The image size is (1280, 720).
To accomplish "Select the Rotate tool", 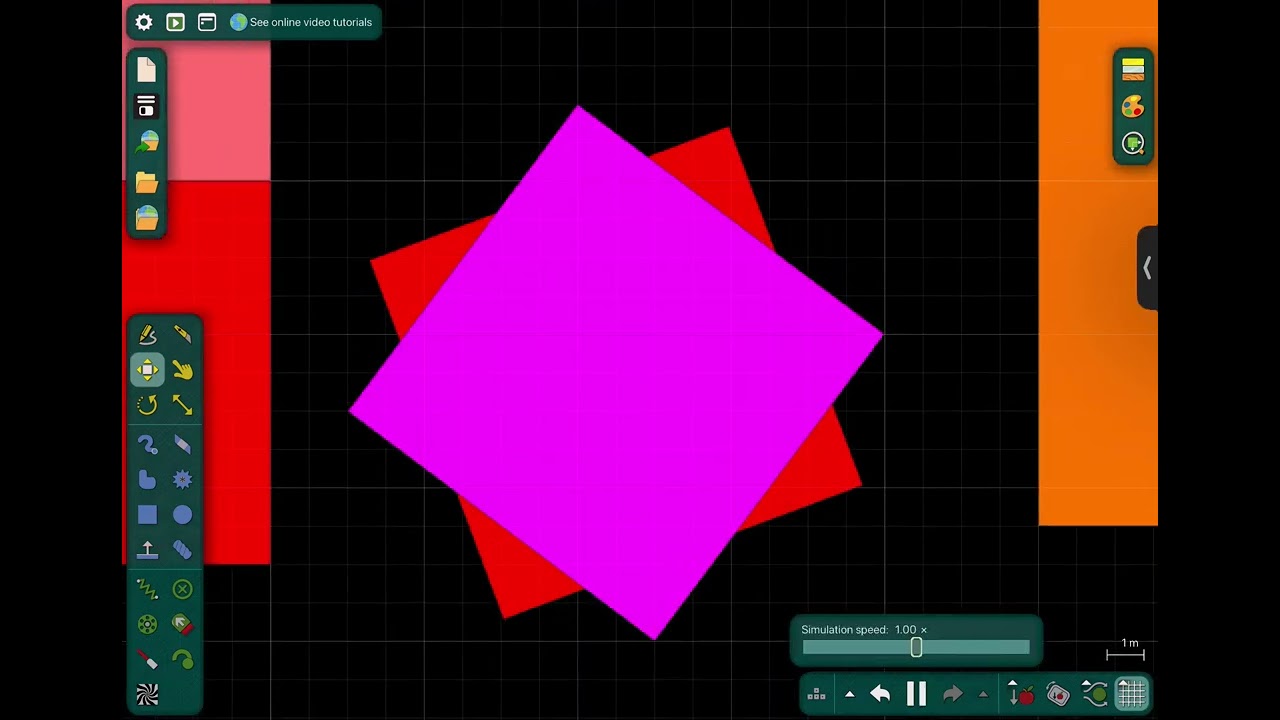I will tap(147, 405).
